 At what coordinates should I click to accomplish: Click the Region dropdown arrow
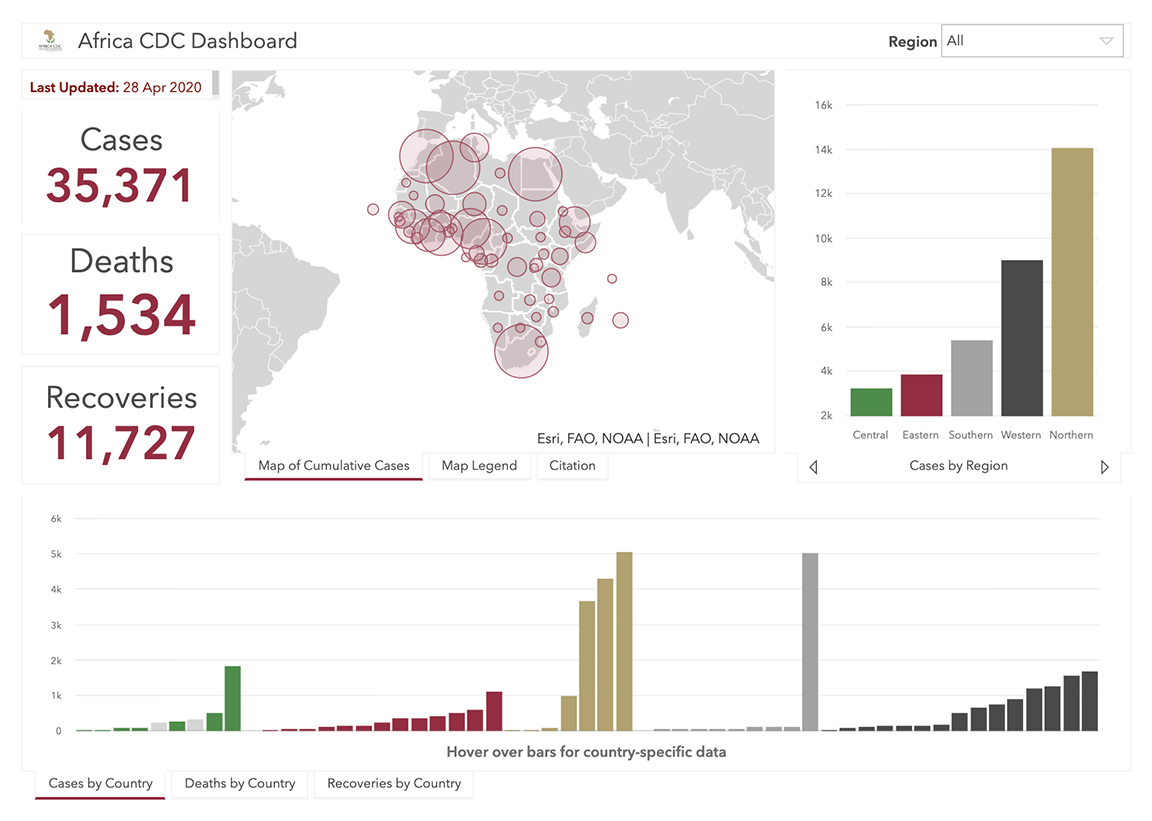(x=1105, y=41)
